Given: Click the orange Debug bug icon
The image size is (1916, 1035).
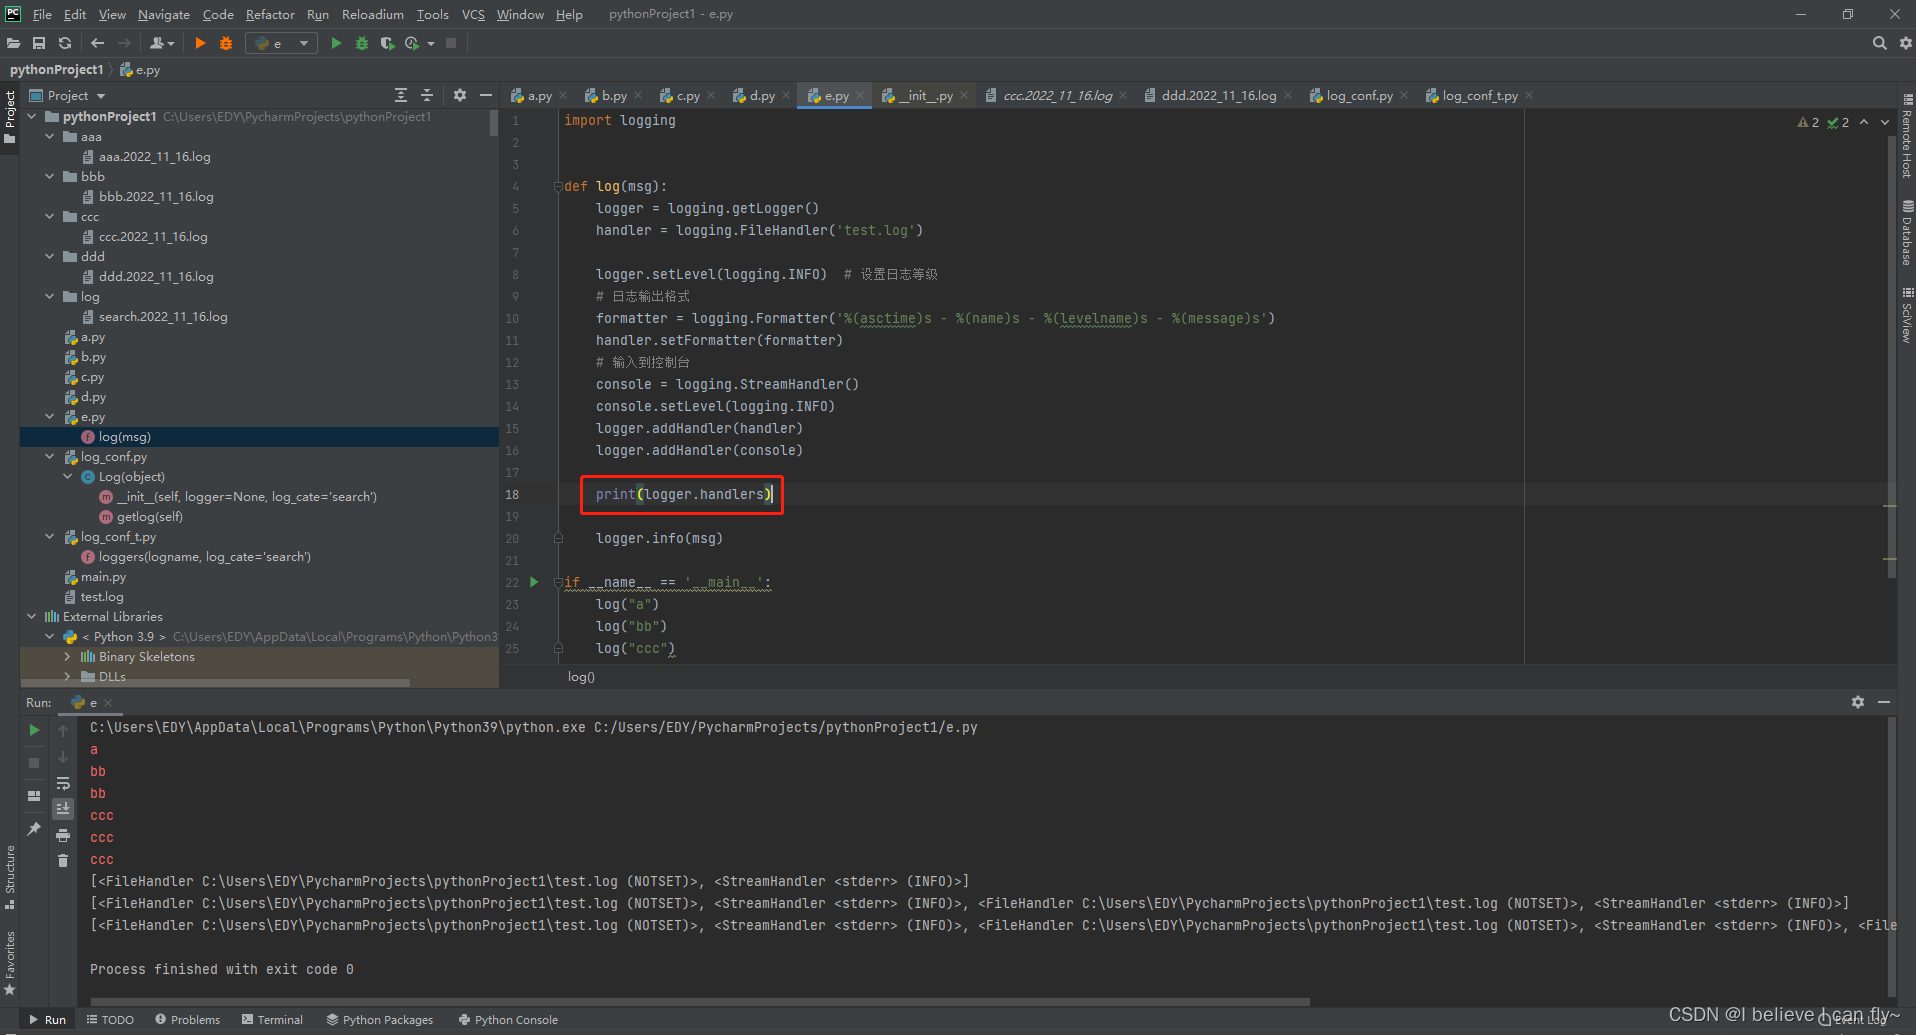Looking at the screenshot, I should (x=226, y=43).
